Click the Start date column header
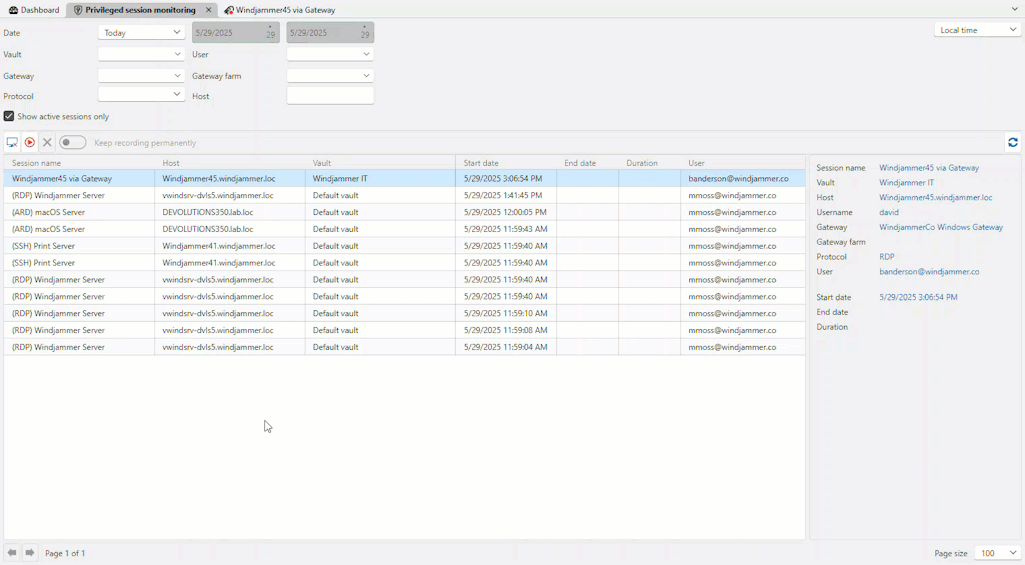The width and height of the screenshot is (1025, 565). [481, 163]
